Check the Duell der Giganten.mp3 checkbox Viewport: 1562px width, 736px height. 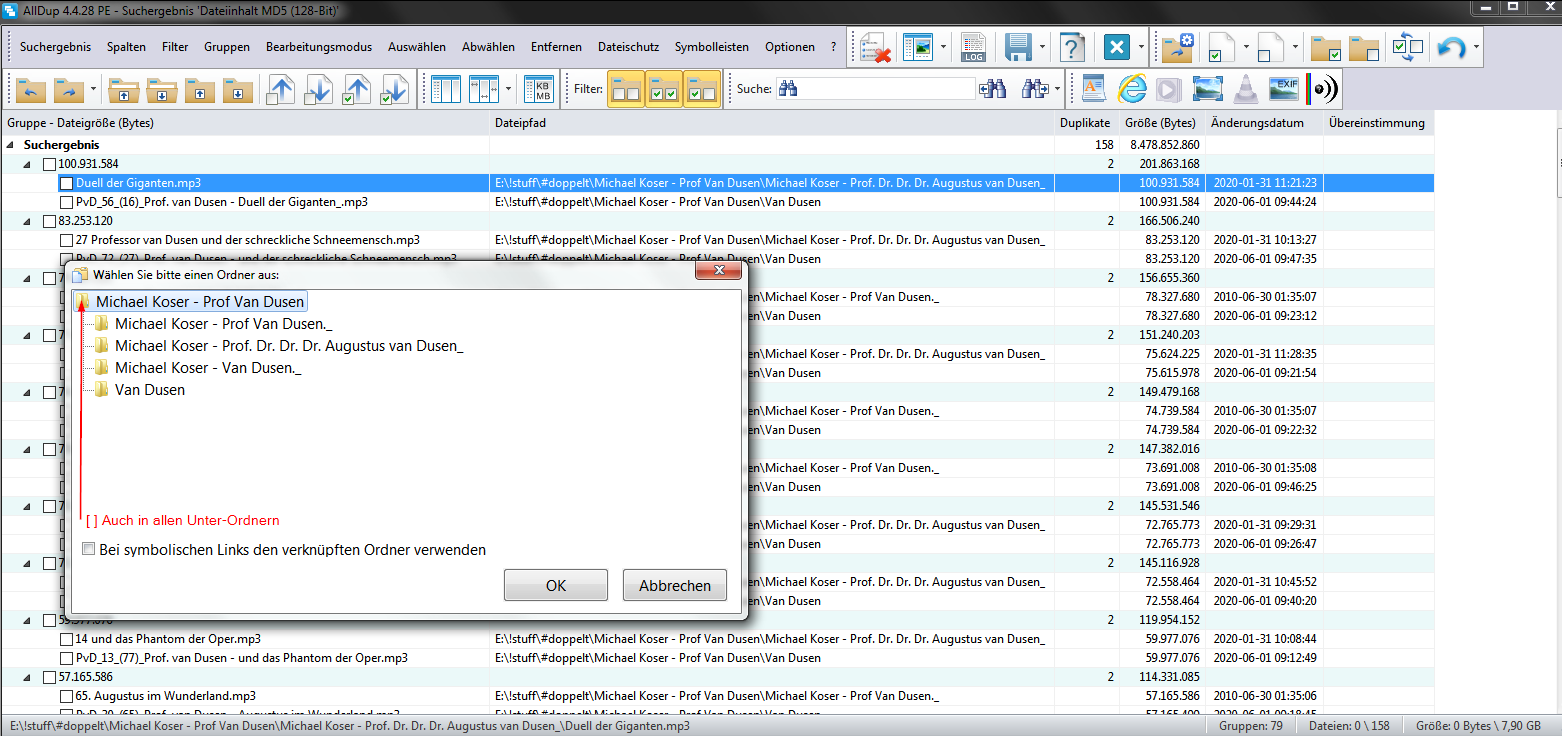click(x=67, y=183)
